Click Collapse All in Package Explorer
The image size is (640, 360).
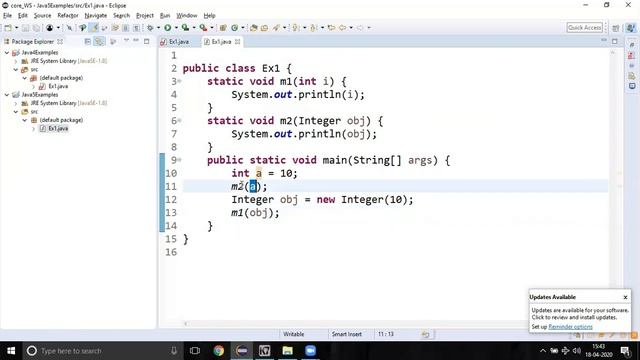point(87,41)
